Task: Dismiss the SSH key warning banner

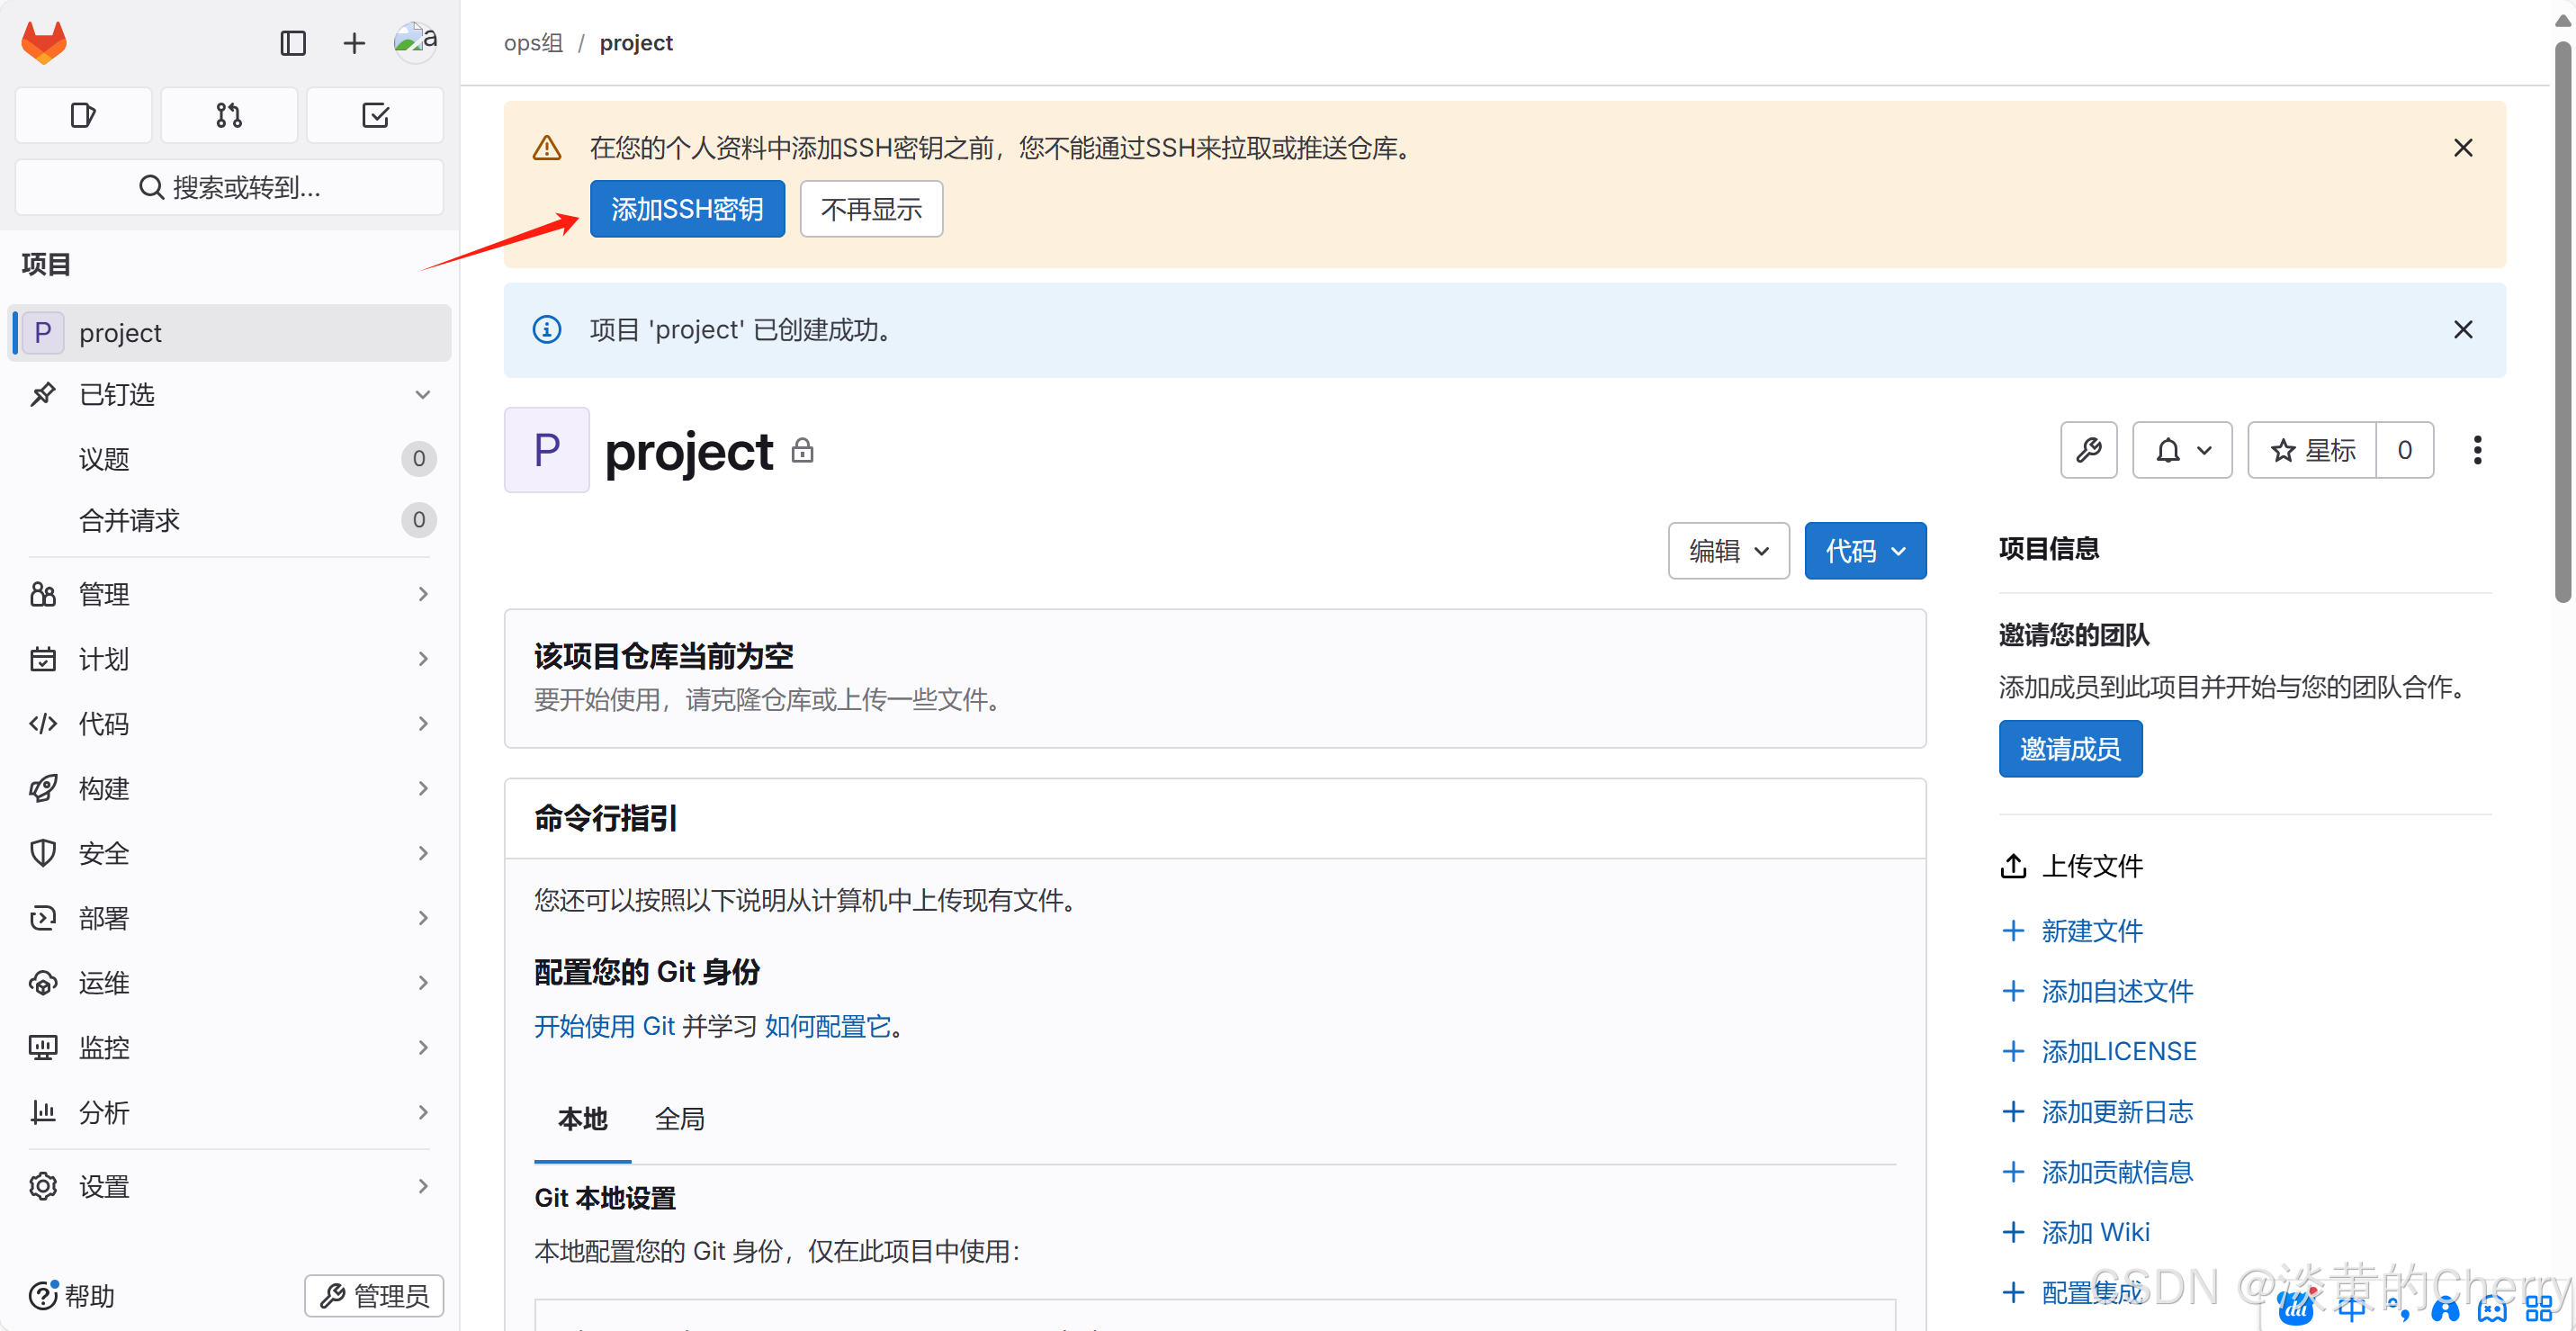Action: click(2463, 148)
